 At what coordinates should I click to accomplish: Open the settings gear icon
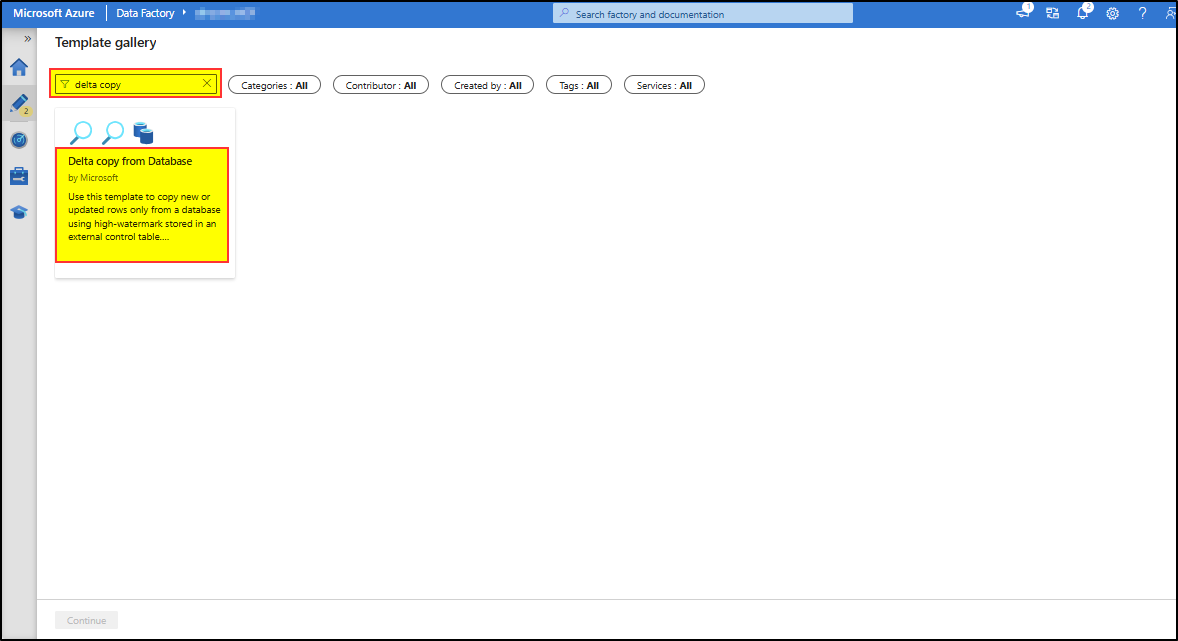coord(1113,14)
